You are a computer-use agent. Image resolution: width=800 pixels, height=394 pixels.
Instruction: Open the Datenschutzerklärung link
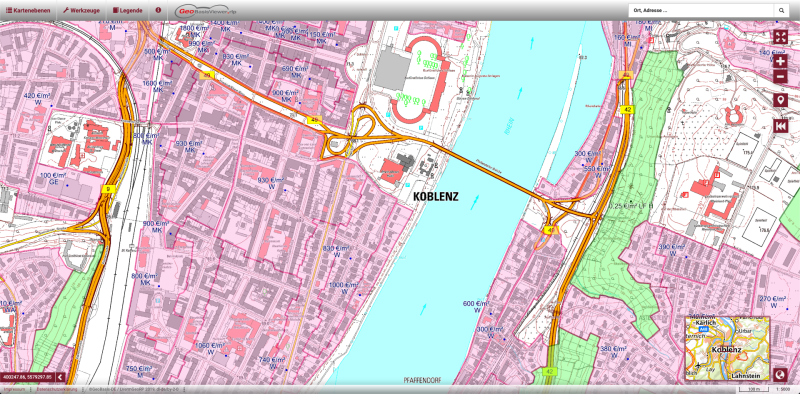tap(57, 389)
